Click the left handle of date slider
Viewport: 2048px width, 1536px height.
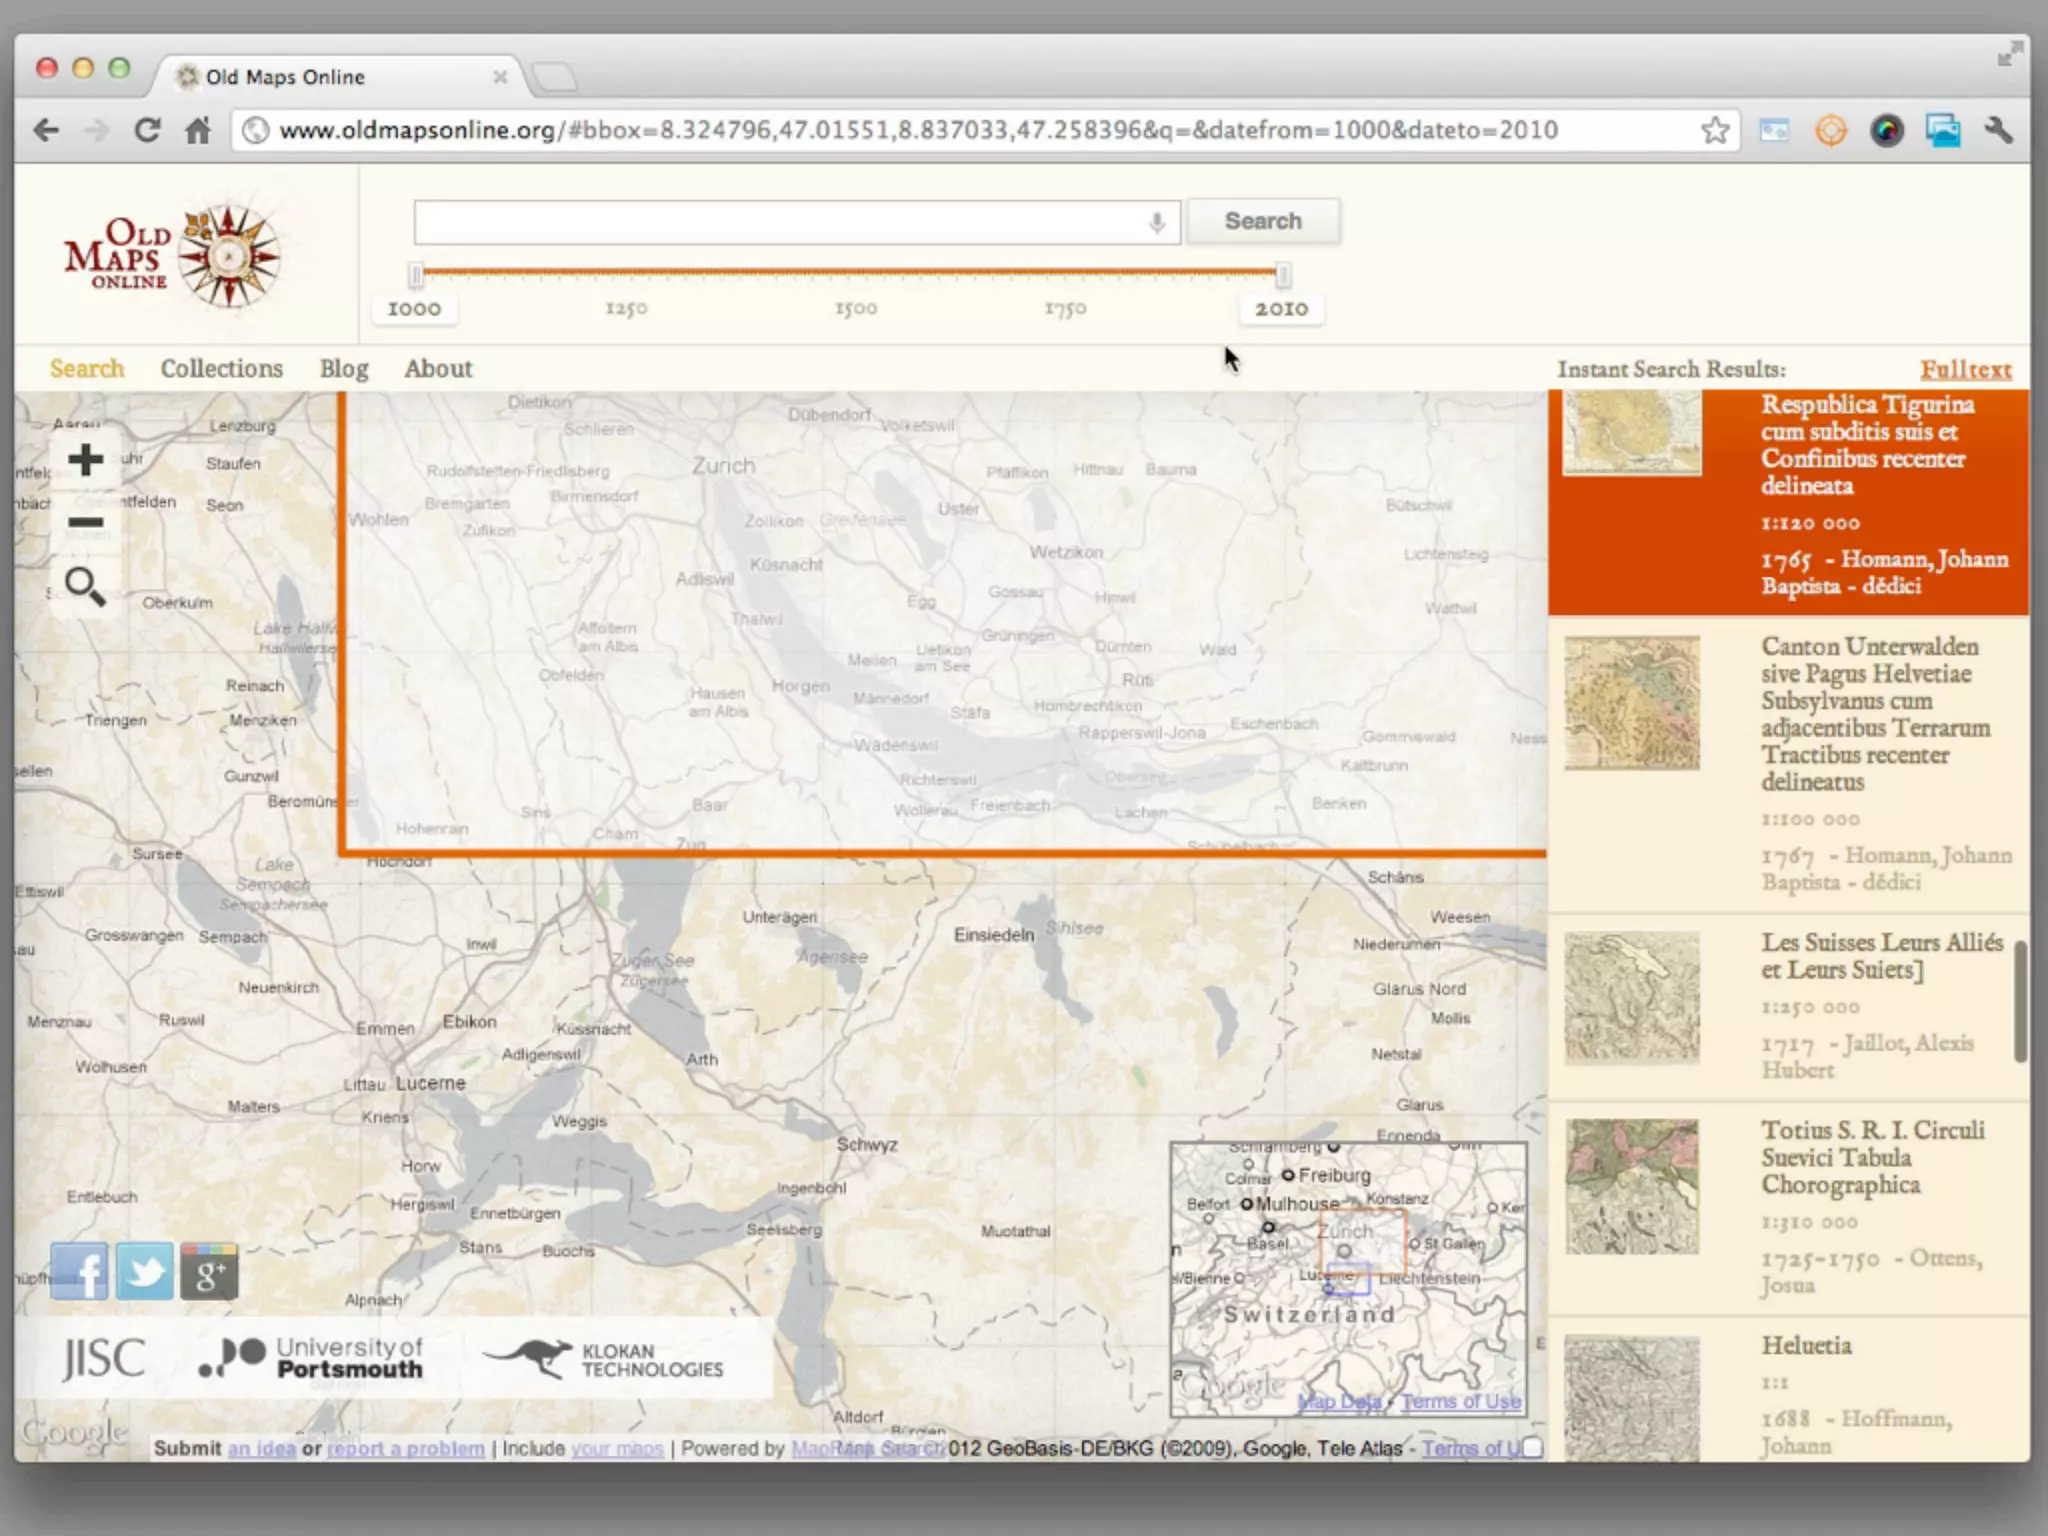[416, 274]
